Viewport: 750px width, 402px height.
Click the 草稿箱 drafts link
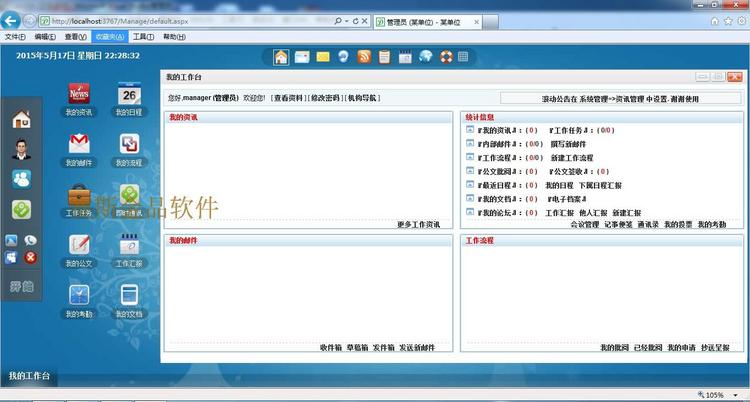tap(357, 348)
